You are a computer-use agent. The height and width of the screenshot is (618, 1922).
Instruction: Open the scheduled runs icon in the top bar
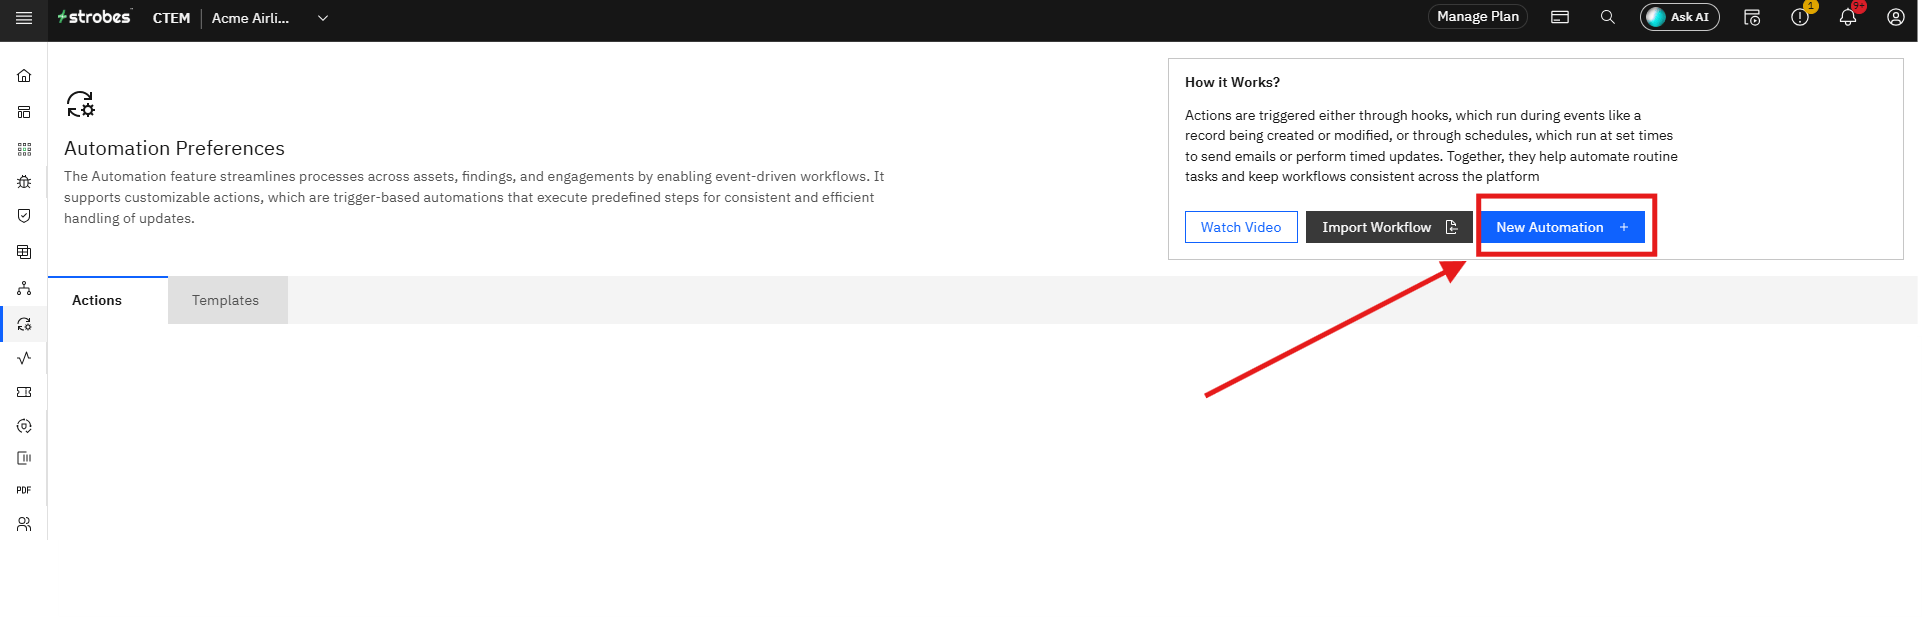pos(1752,17)
